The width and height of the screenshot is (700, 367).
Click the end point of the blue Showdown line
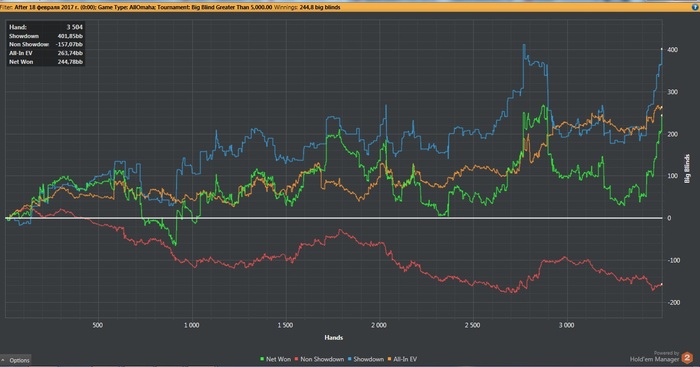coord(662,49)
